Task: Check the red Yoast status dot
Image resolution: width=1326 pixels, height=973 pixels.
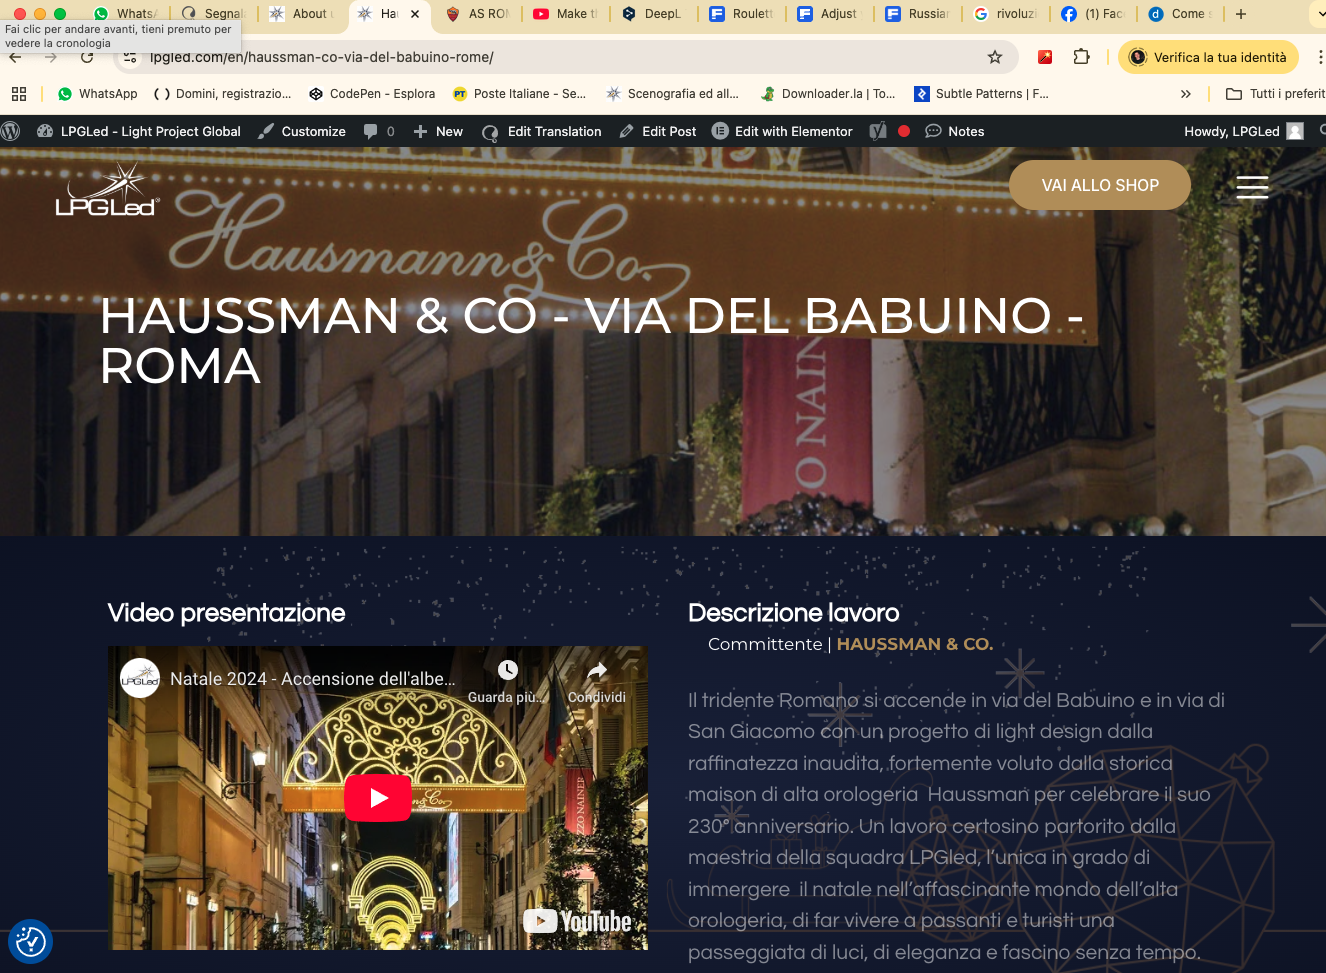Action: click(x=904, y=131)
